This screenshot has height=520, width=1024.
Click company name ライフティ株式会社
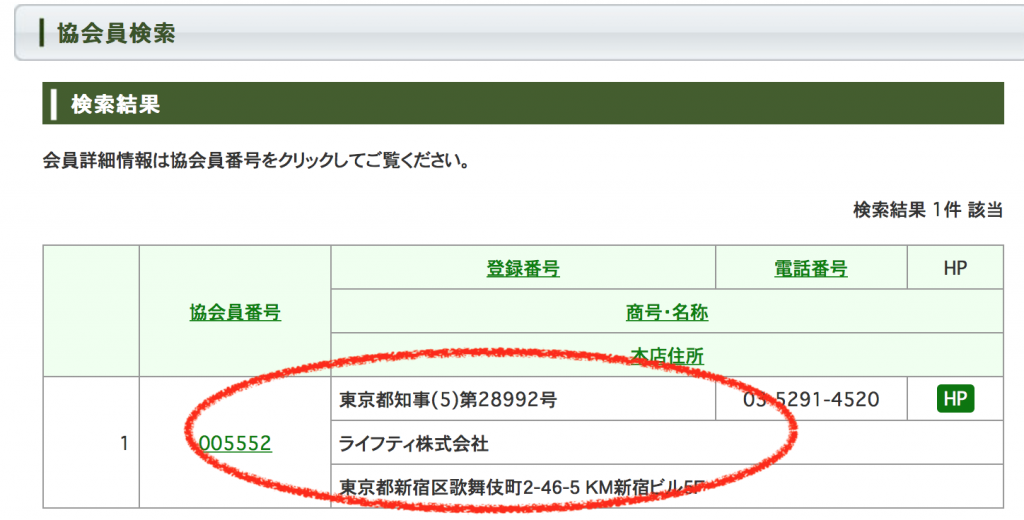[415, 443]
